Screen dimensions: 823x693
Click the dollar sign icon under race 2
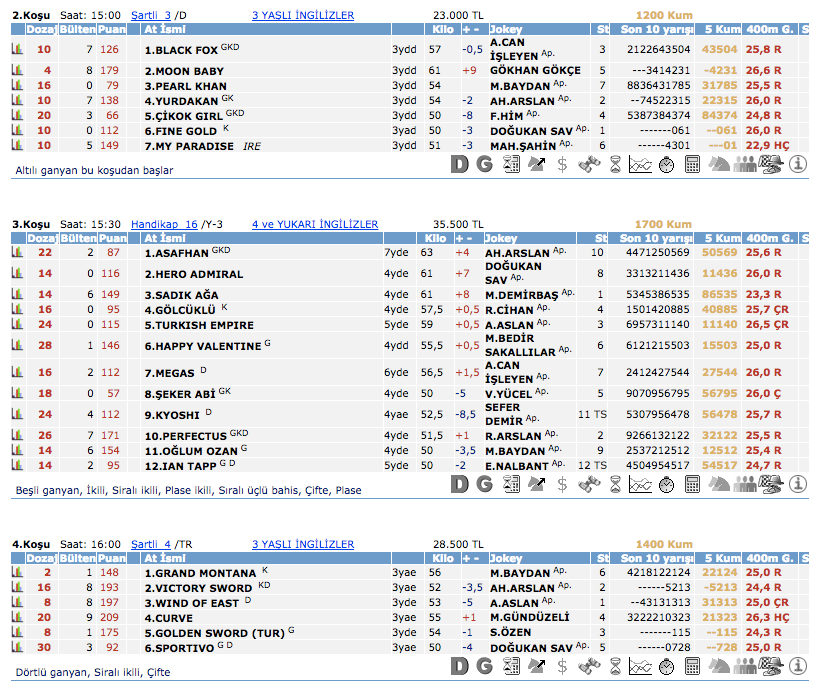(x=563, y=165)
